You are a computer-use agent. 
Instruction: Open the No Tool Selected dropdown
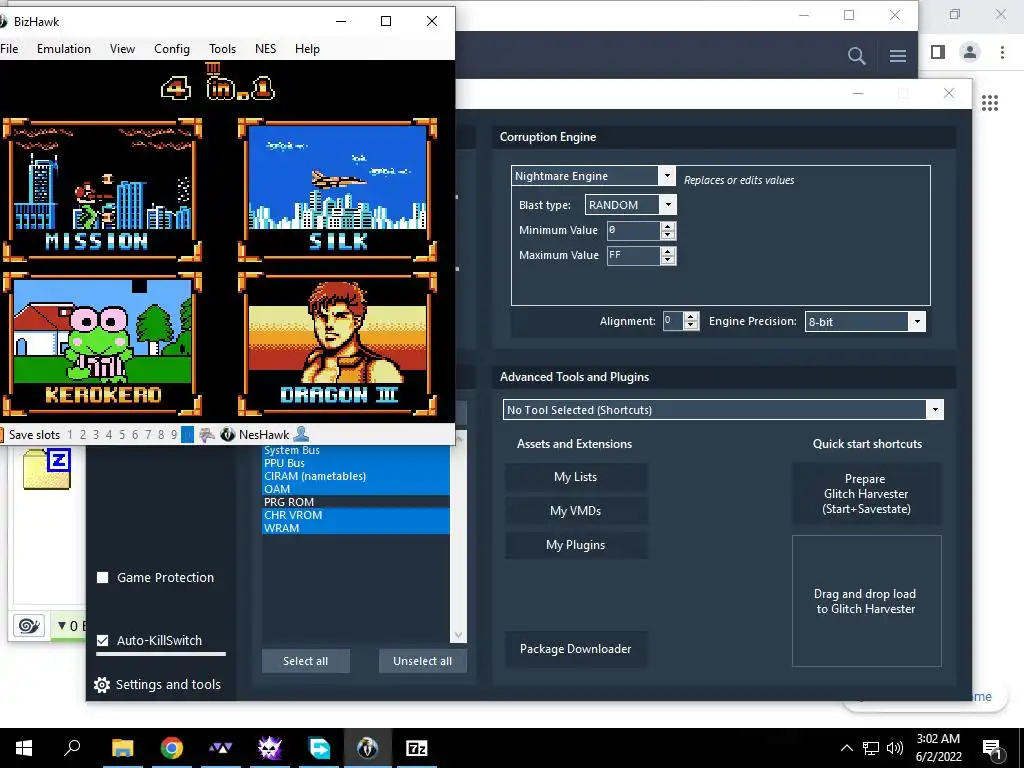point(935,410)
